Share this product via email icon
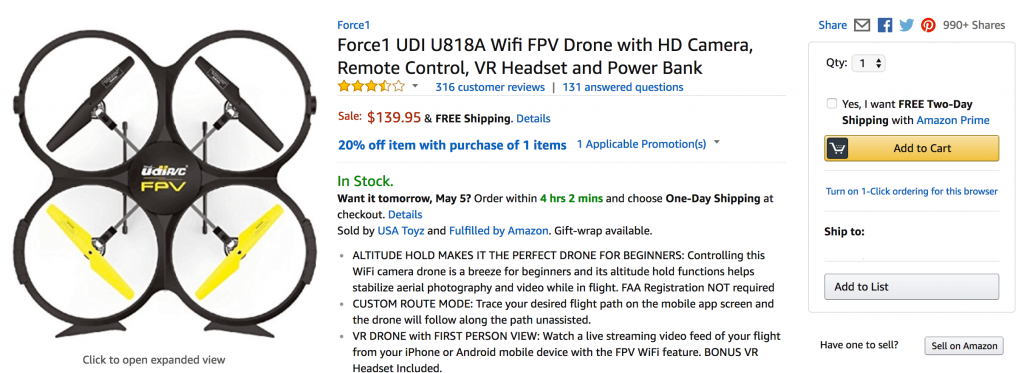 (862, 25)
